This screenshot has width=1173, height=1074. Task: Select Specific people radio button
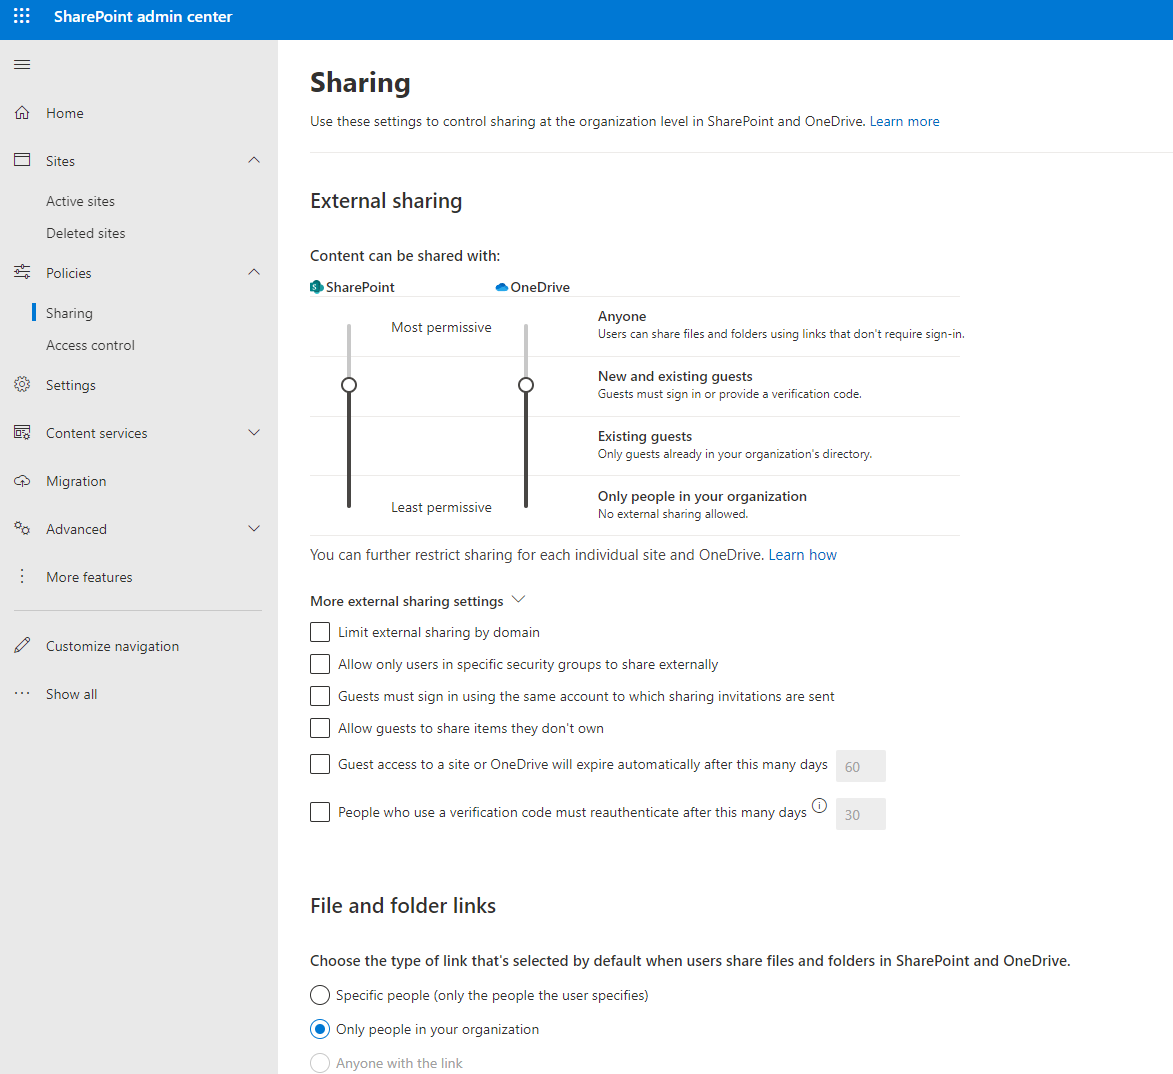[320, 995]
